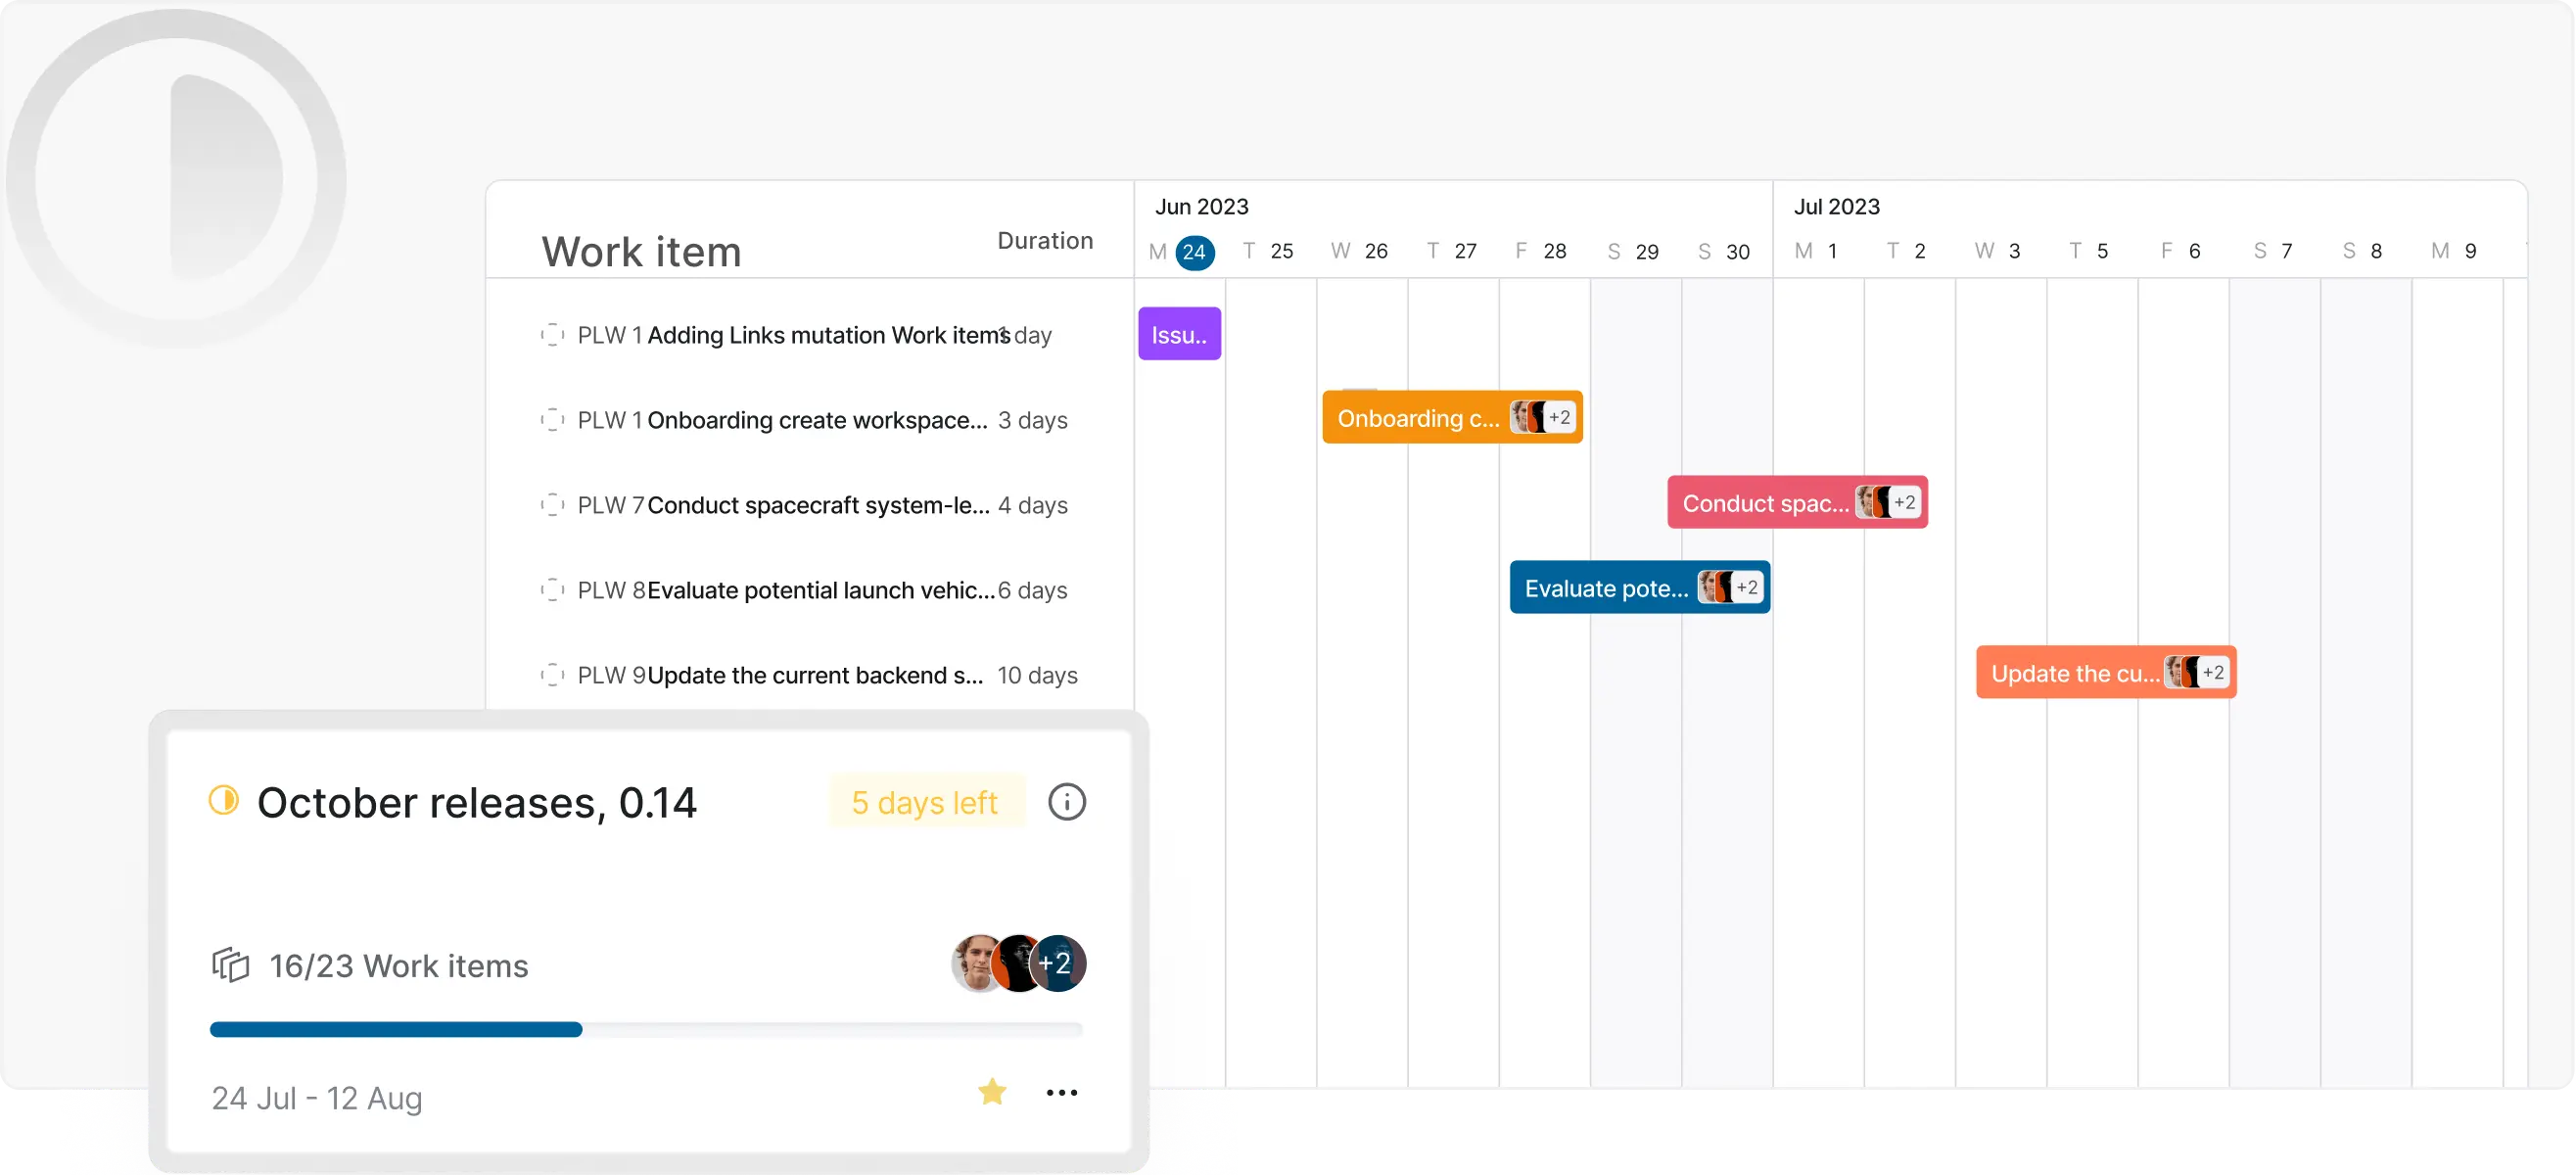Click the +2 avatar group on the cycle card

coord(1055,963)
